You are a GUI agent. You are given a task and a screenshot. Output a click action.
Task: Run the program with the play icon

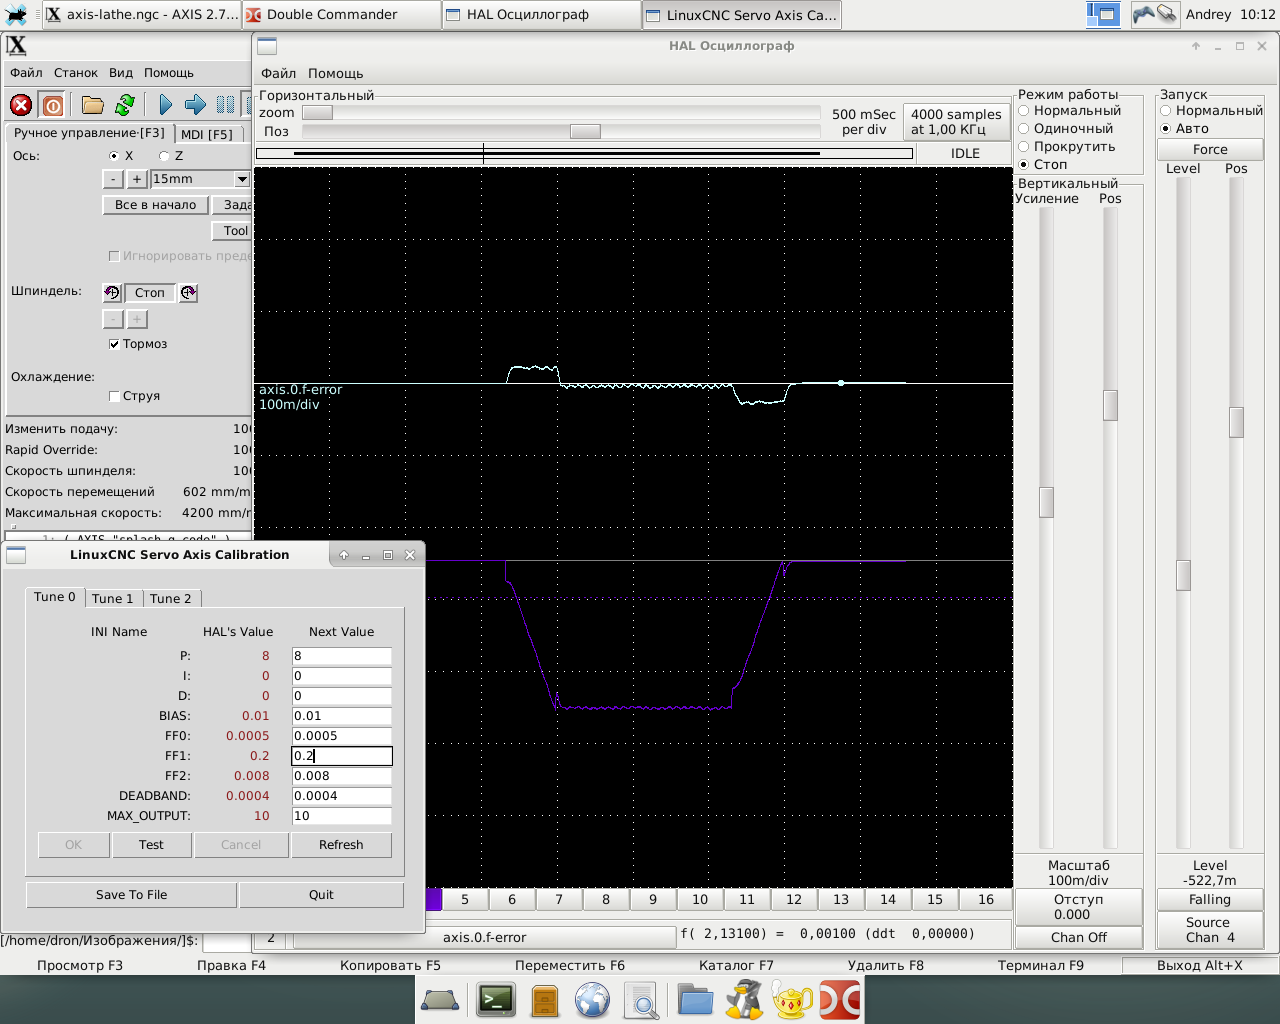[x=166, y=105]
